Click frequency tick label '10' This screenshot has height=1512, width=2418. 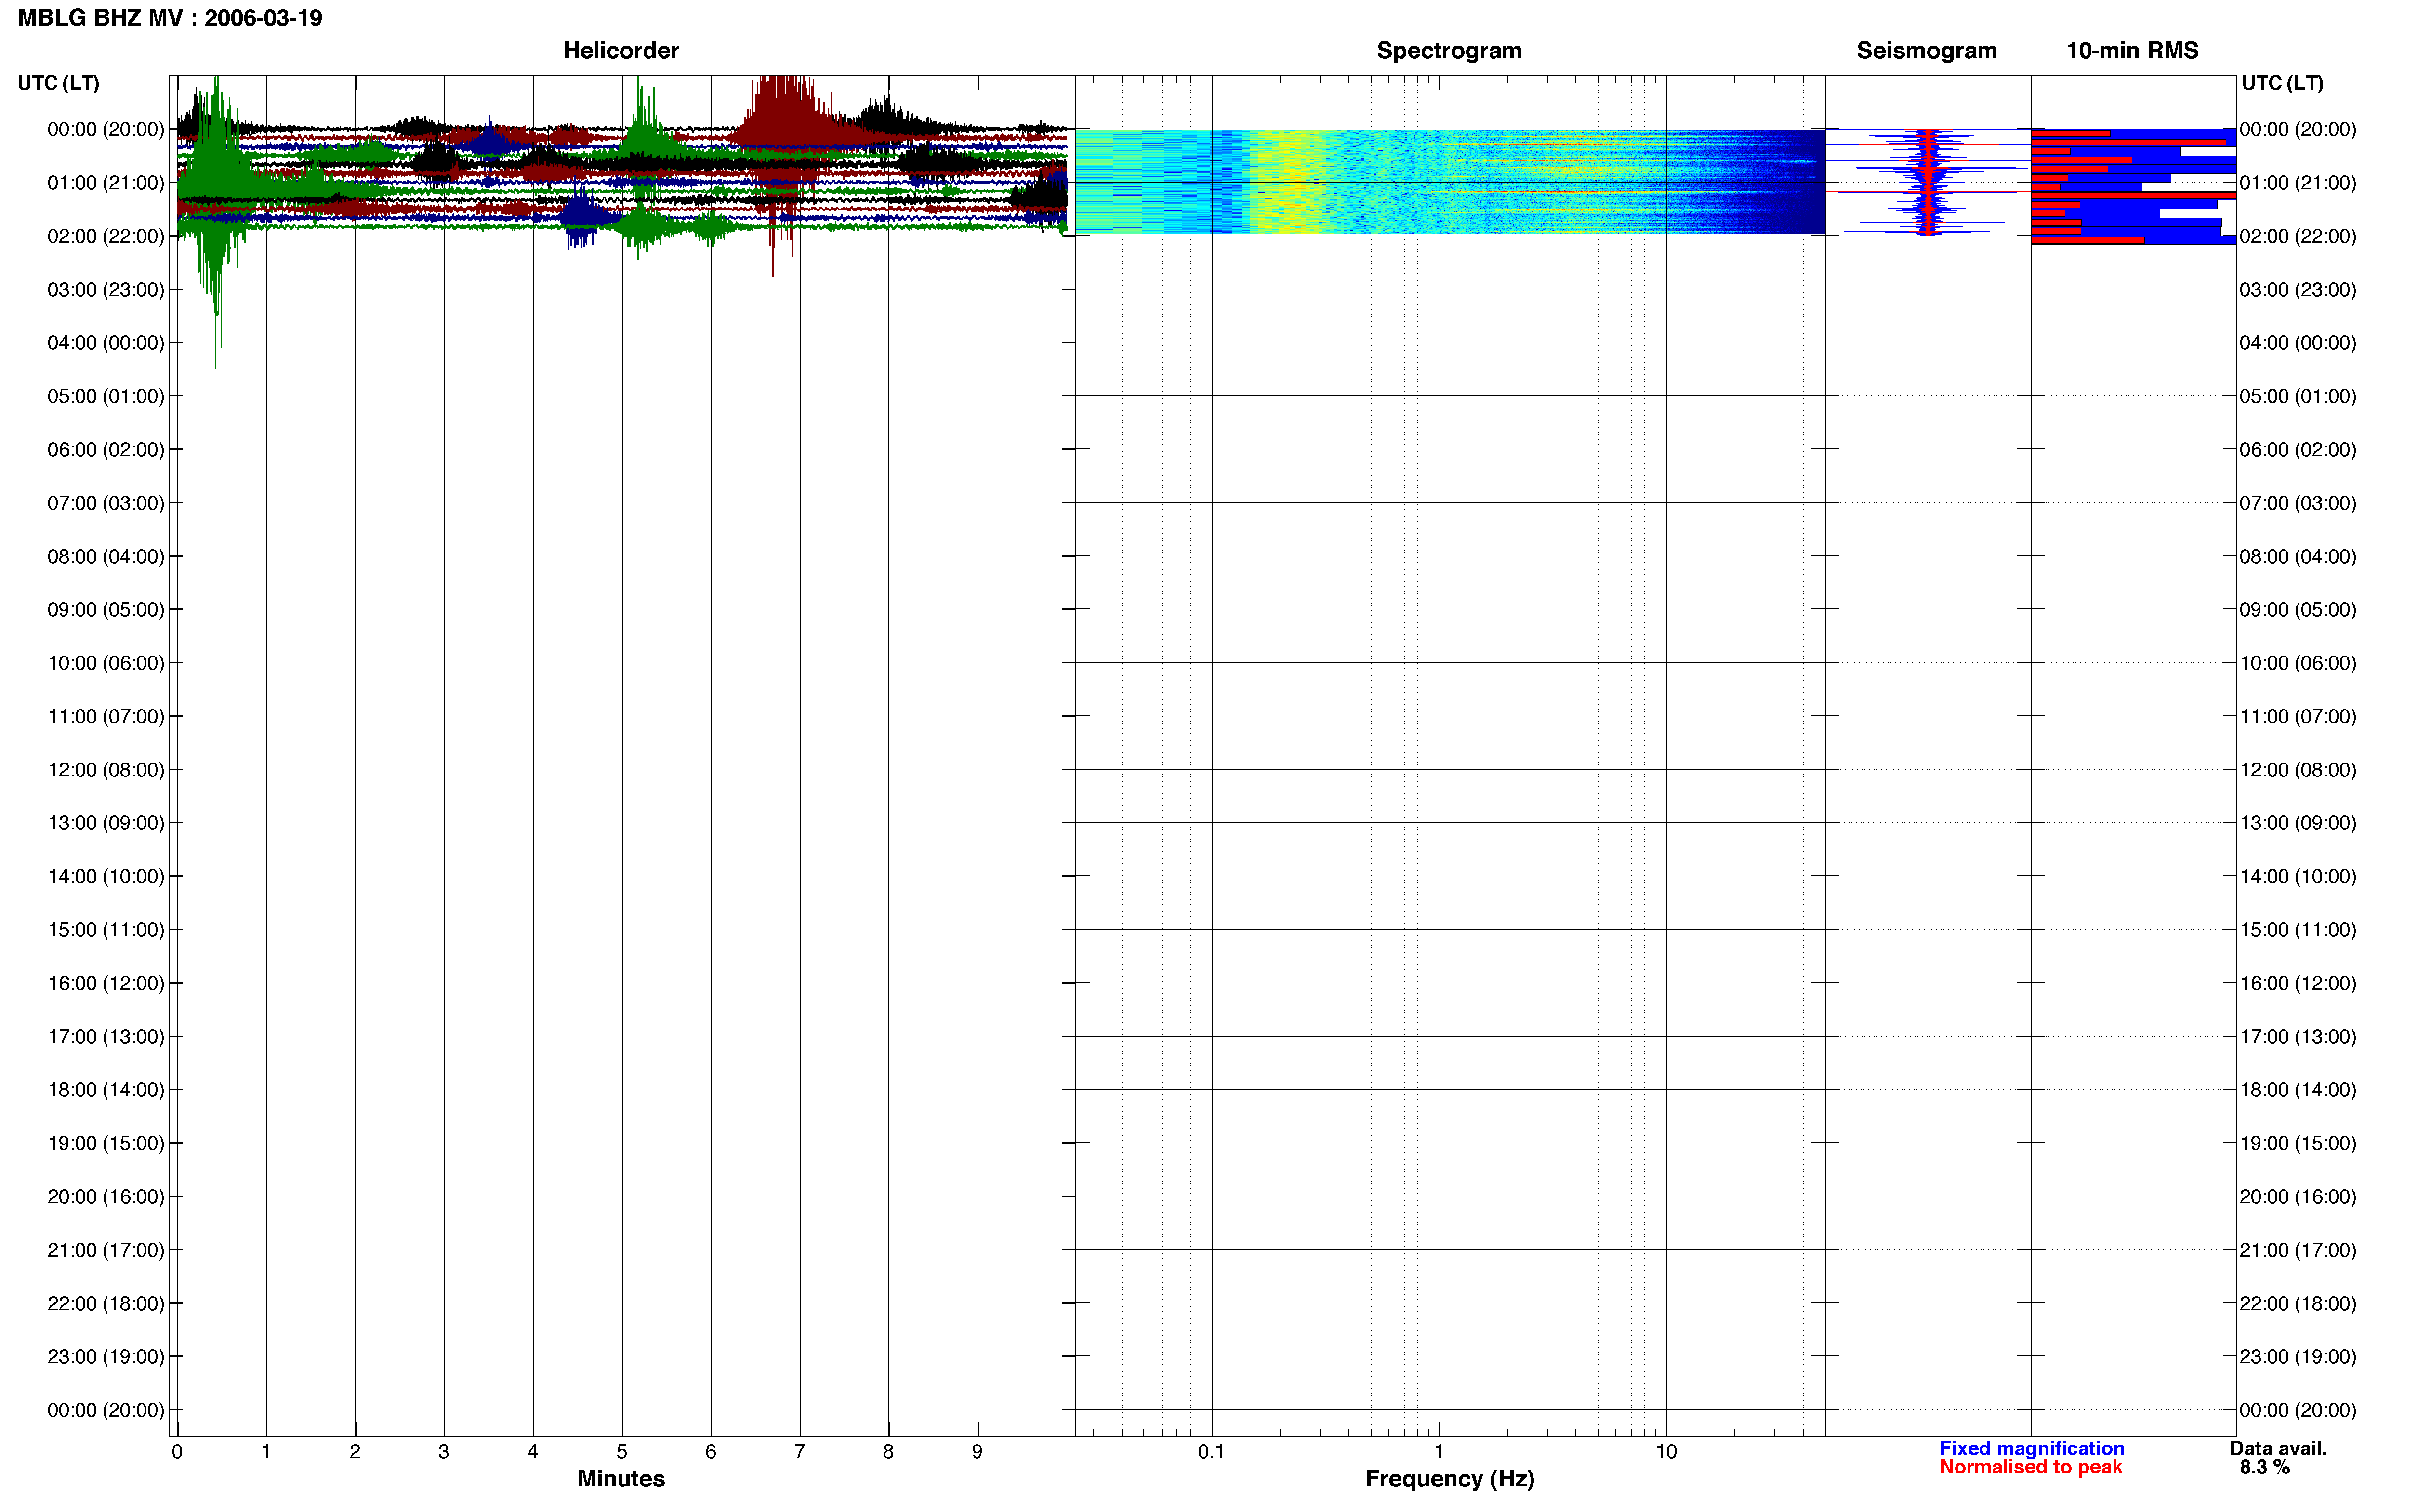point(1666,1452)
